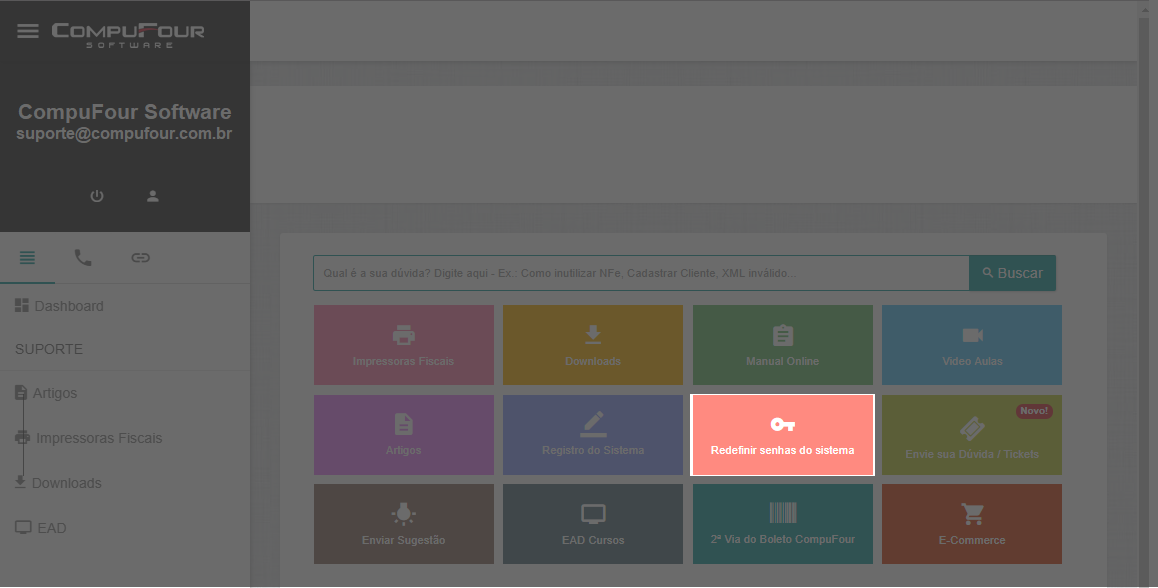Open the Video Aulas tile
The image size is (1158, 588).
[x=971, y=345]
